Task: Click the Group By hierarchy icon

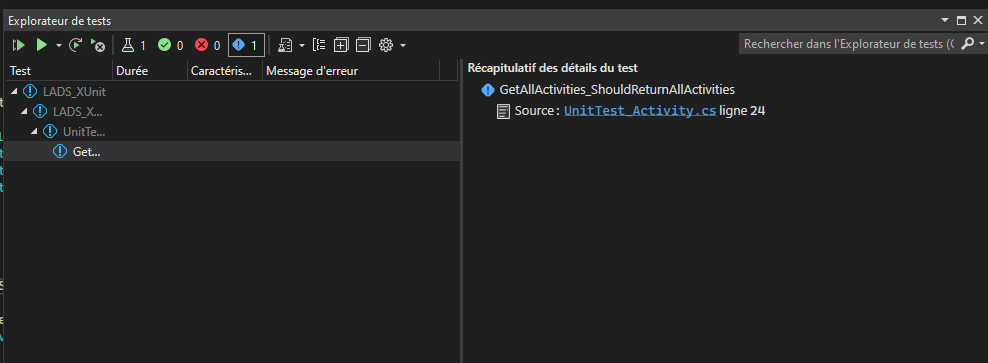Action: click(x=319, y=45)
